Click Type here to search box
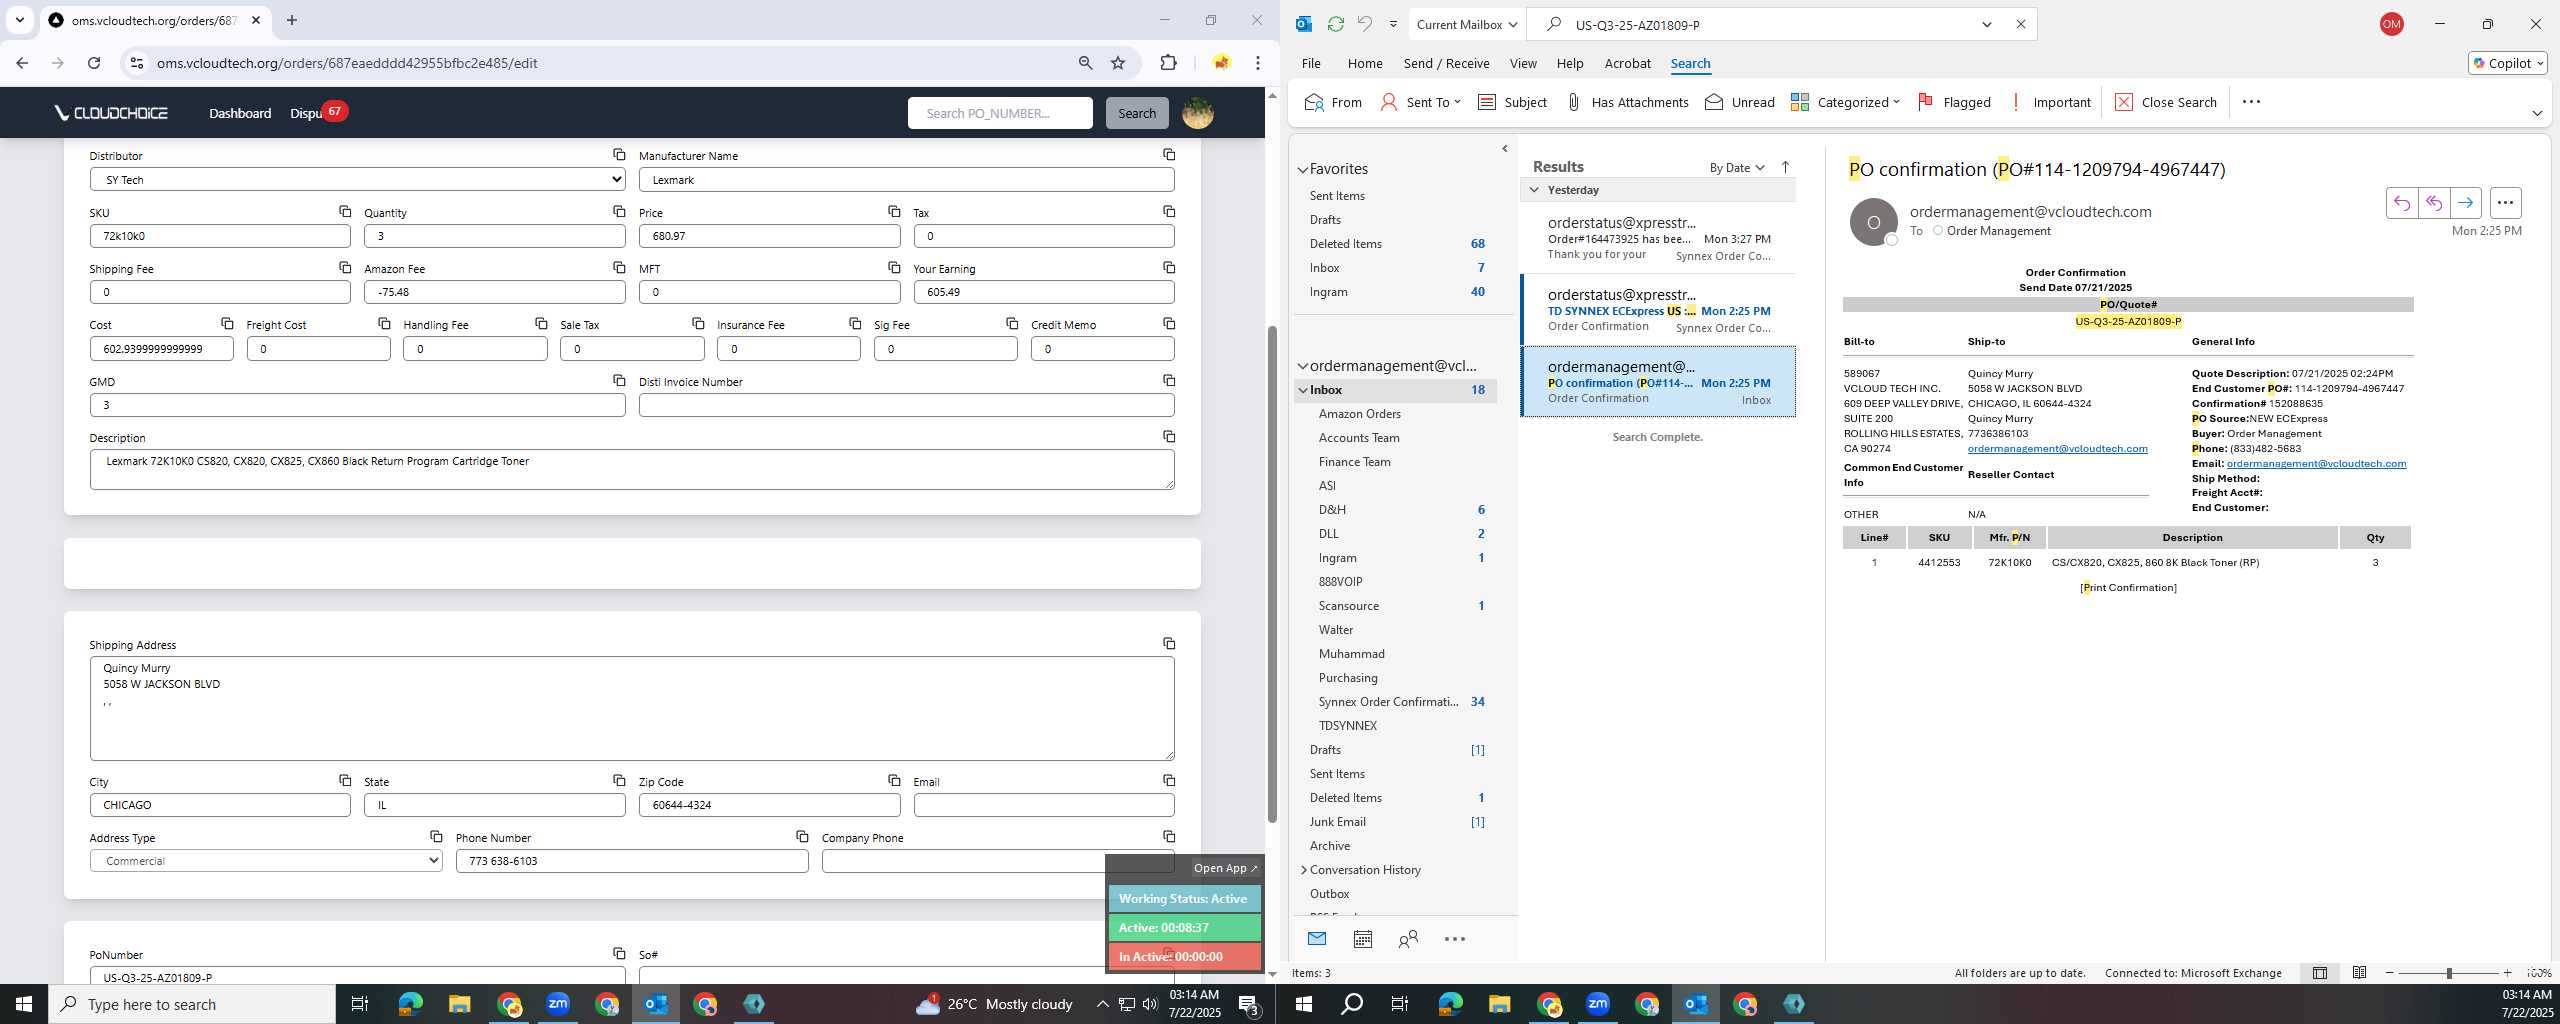Image resolution: width=2560 pixels, height=1024 pixels. 192,1004
